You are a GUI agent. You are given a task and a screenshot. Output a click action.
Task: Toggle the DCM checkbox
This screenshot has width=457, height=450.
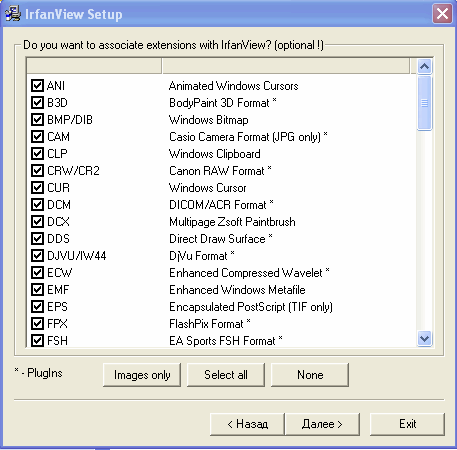pos(37,205)
